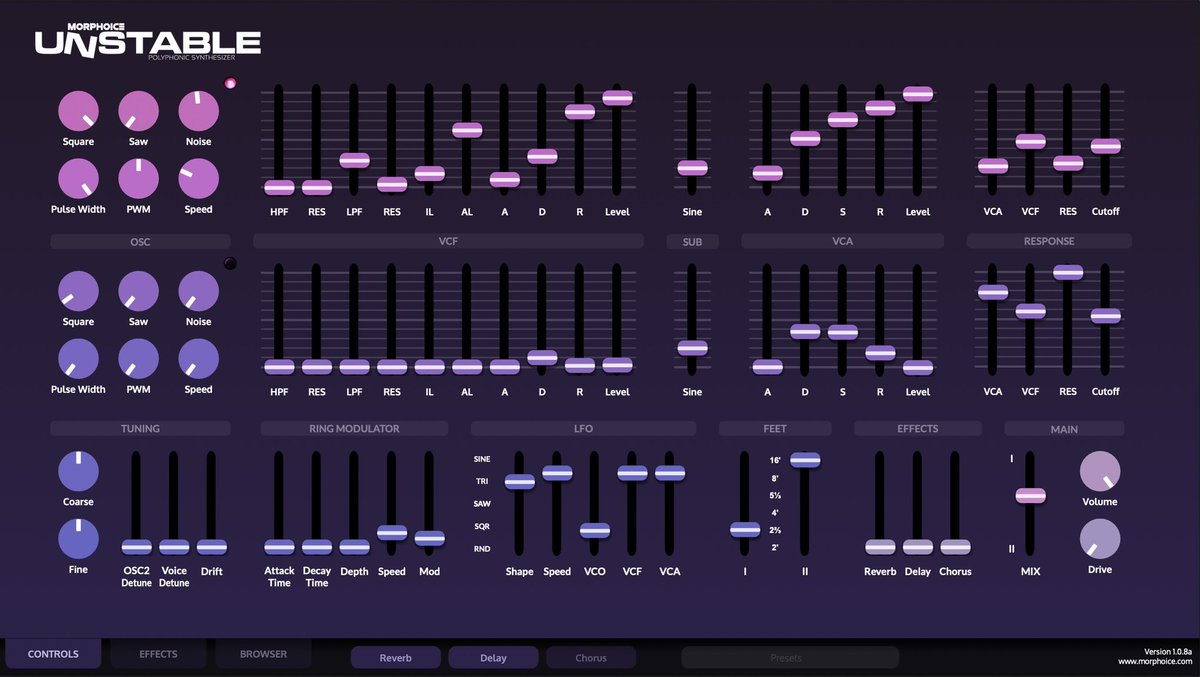Click the upper VCA Level slider handle
This screenshot has width=1200, height=677.
(x=917, y=94)
